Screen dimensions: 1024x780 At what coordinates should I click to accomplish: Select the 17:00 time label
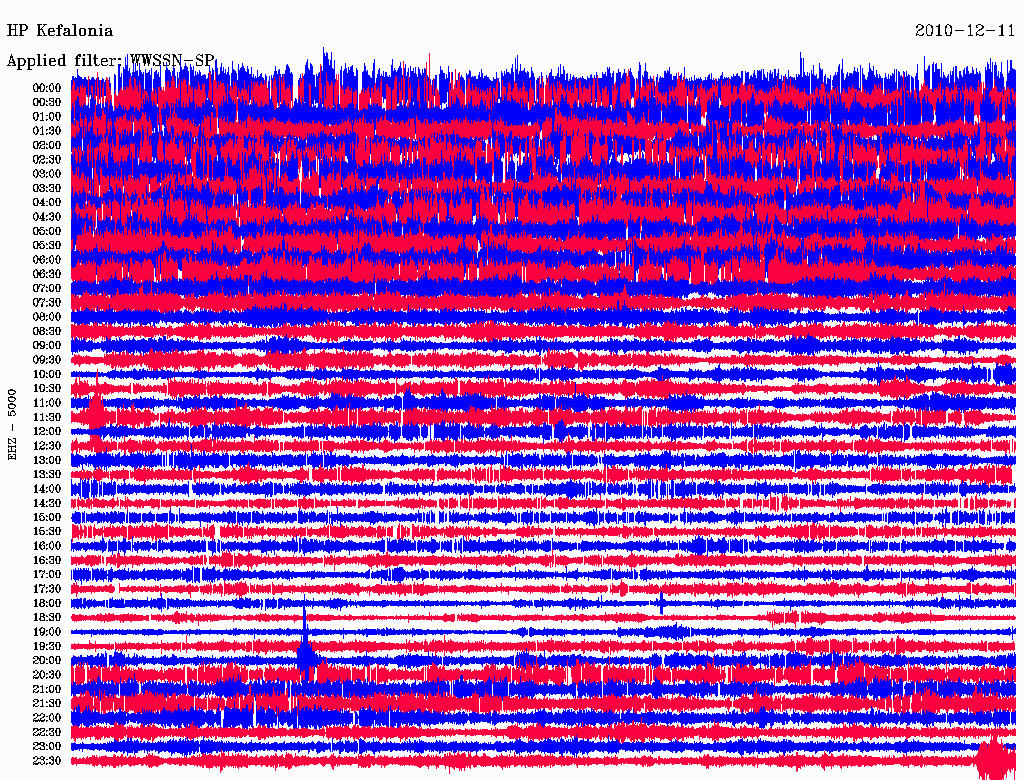(x=47, y=575)
